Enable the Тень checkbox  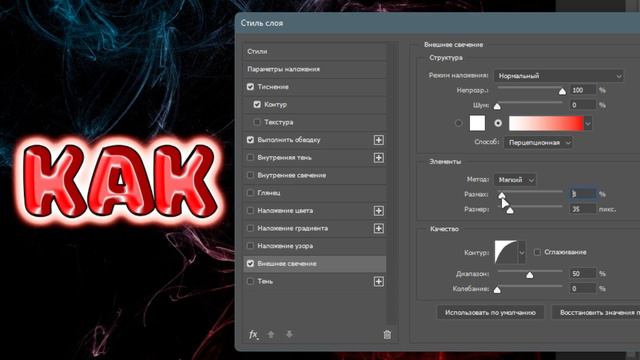coord(250,281)
